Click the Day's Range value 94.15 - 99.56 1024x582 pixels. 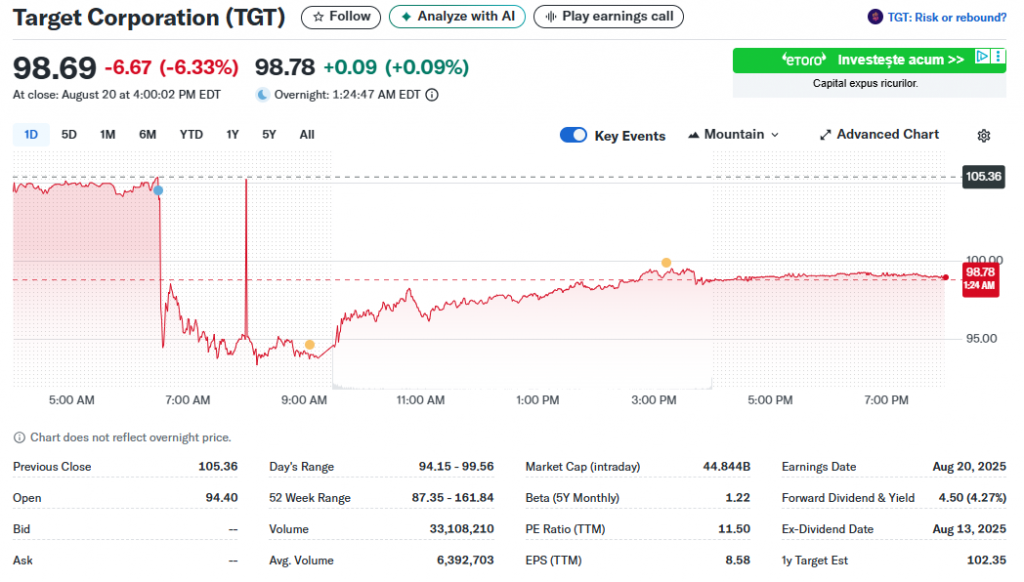(x=456, y=467)
